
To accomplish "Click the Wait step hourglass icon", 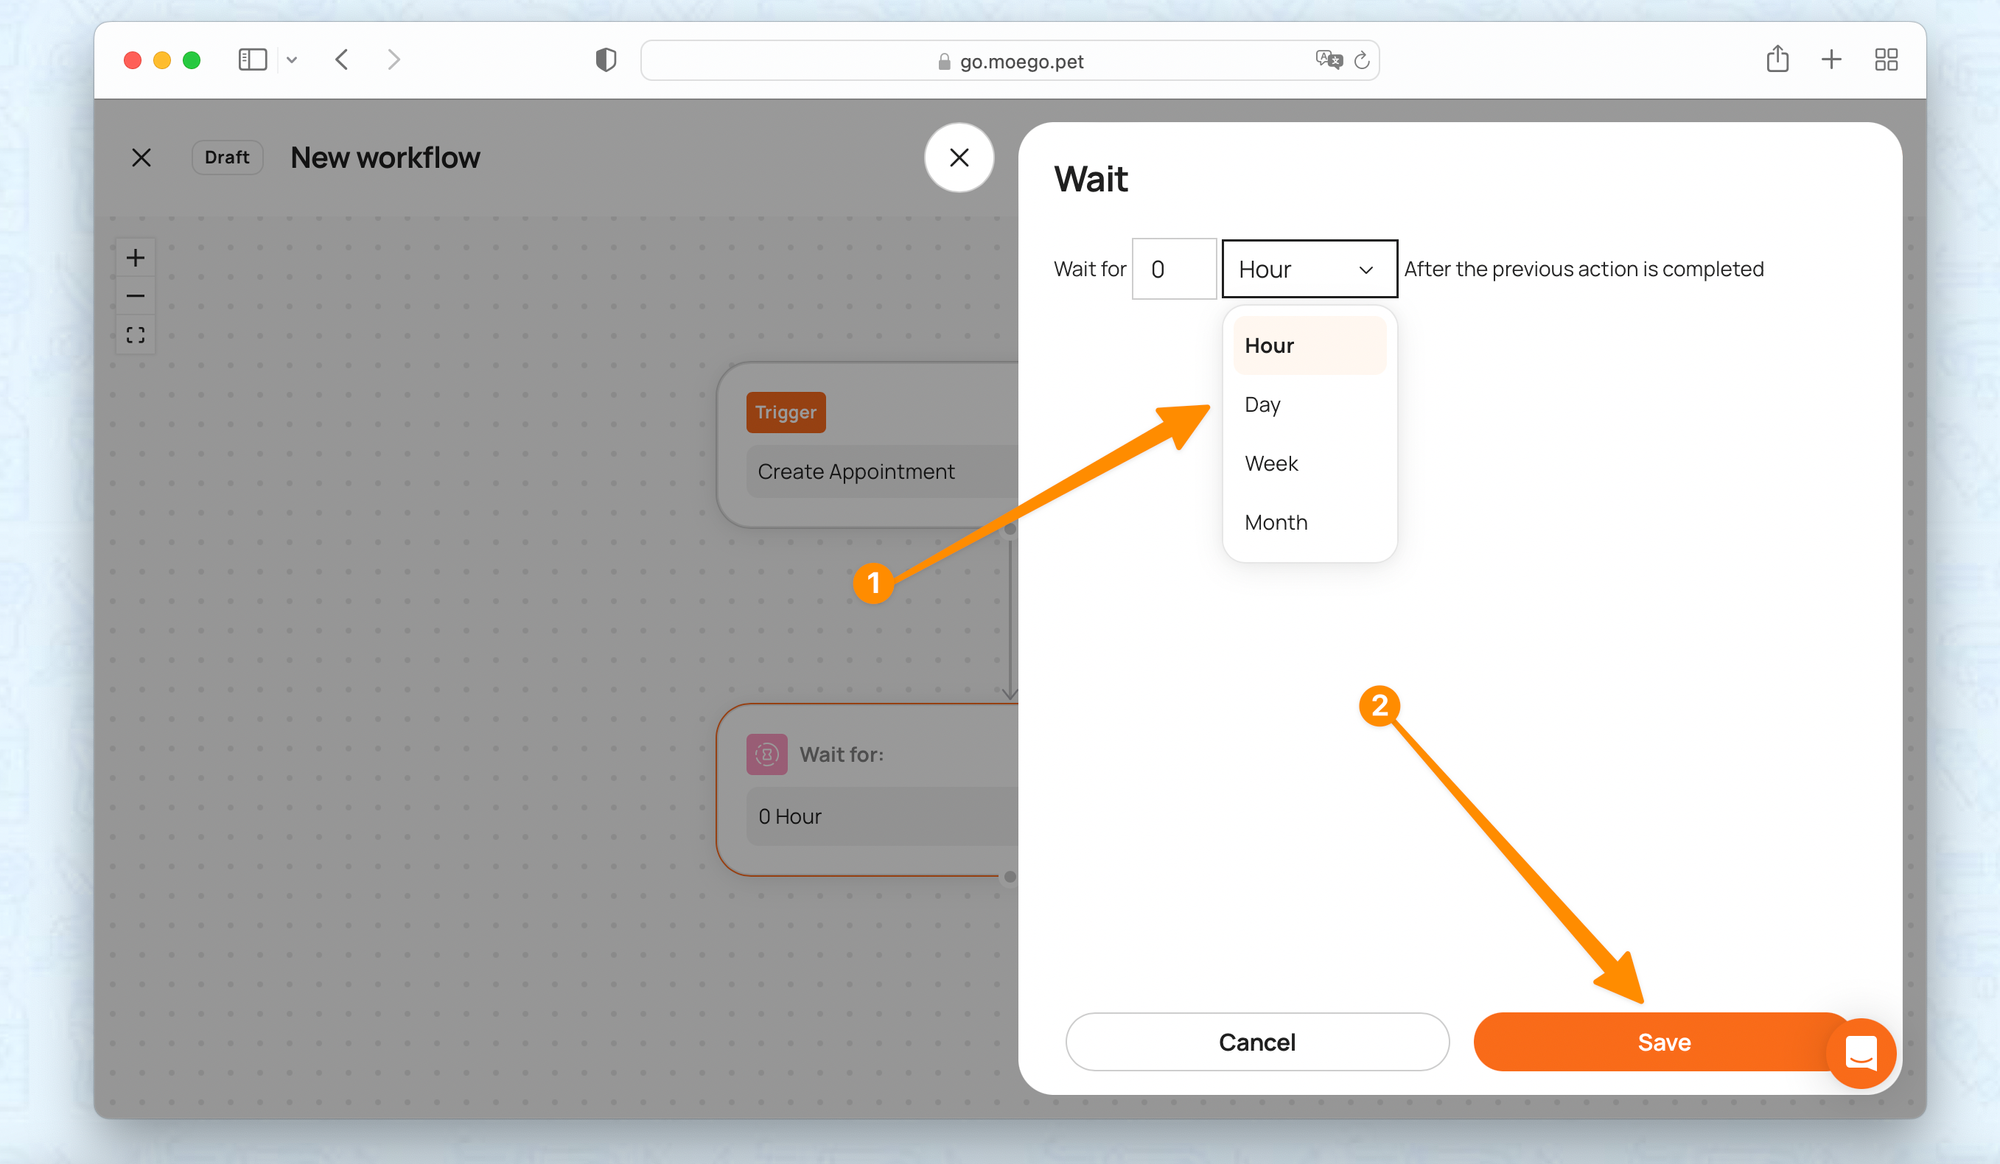I will click(x=767, y=754).
